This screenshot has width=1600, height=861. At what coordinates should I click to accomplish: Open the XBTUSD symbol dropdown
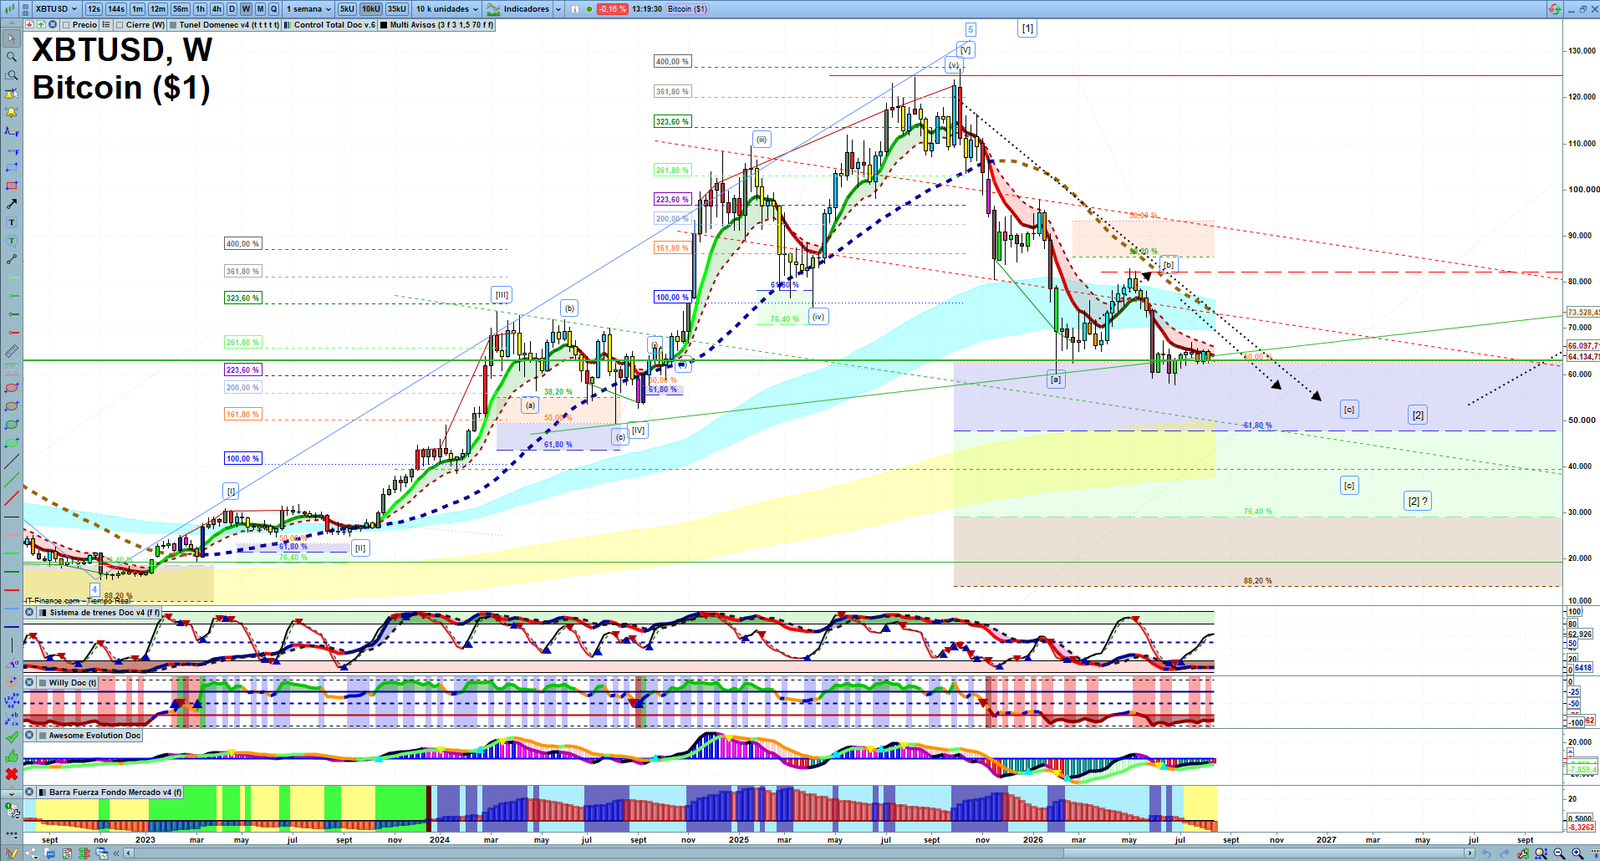tap(55, 9)
